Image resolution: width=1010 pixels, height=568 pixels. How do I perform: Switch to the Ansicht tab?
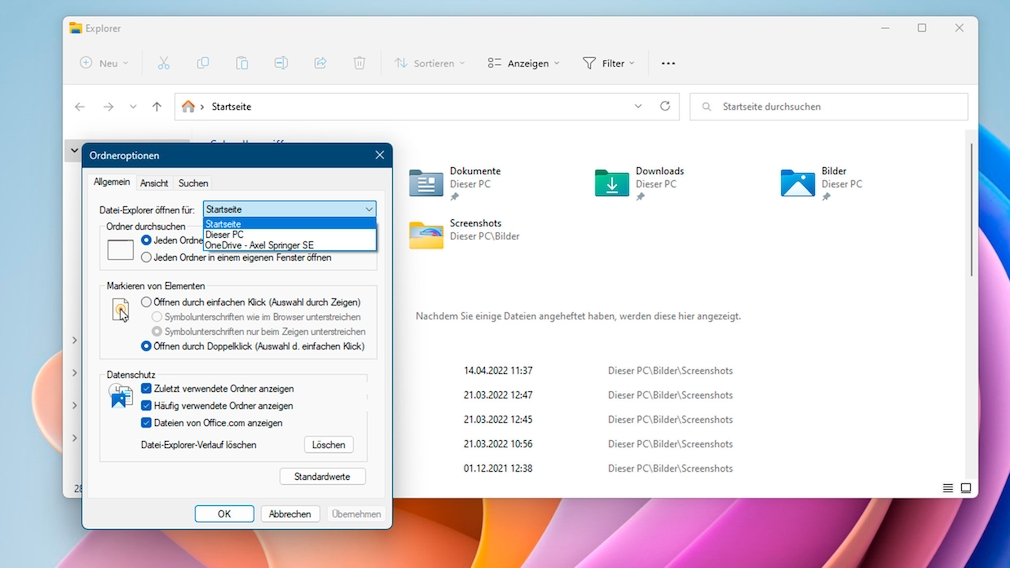(154, 184)
